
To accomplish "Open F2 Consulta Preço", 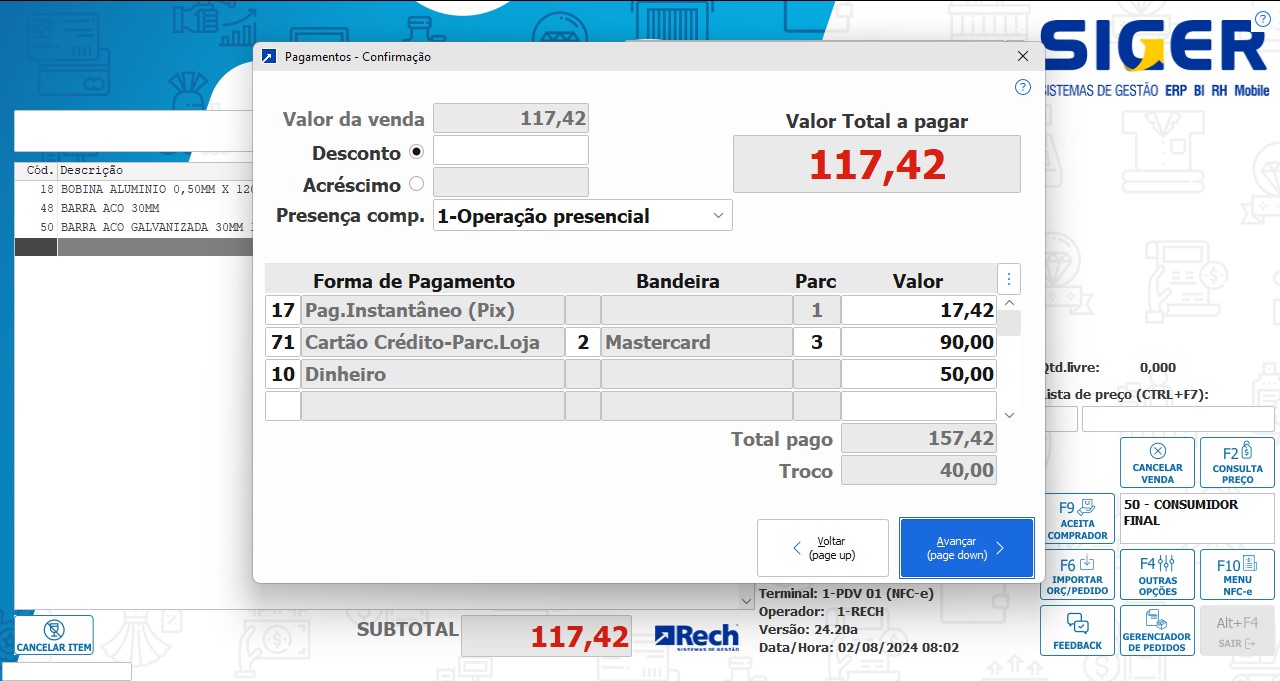I will (x=1237, y=463).
